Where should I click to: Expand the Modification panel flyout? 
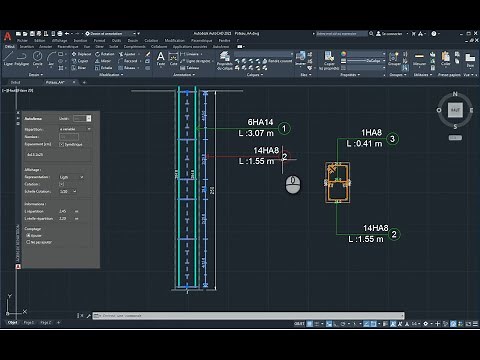pyautogui.click(x=111, y=75)
